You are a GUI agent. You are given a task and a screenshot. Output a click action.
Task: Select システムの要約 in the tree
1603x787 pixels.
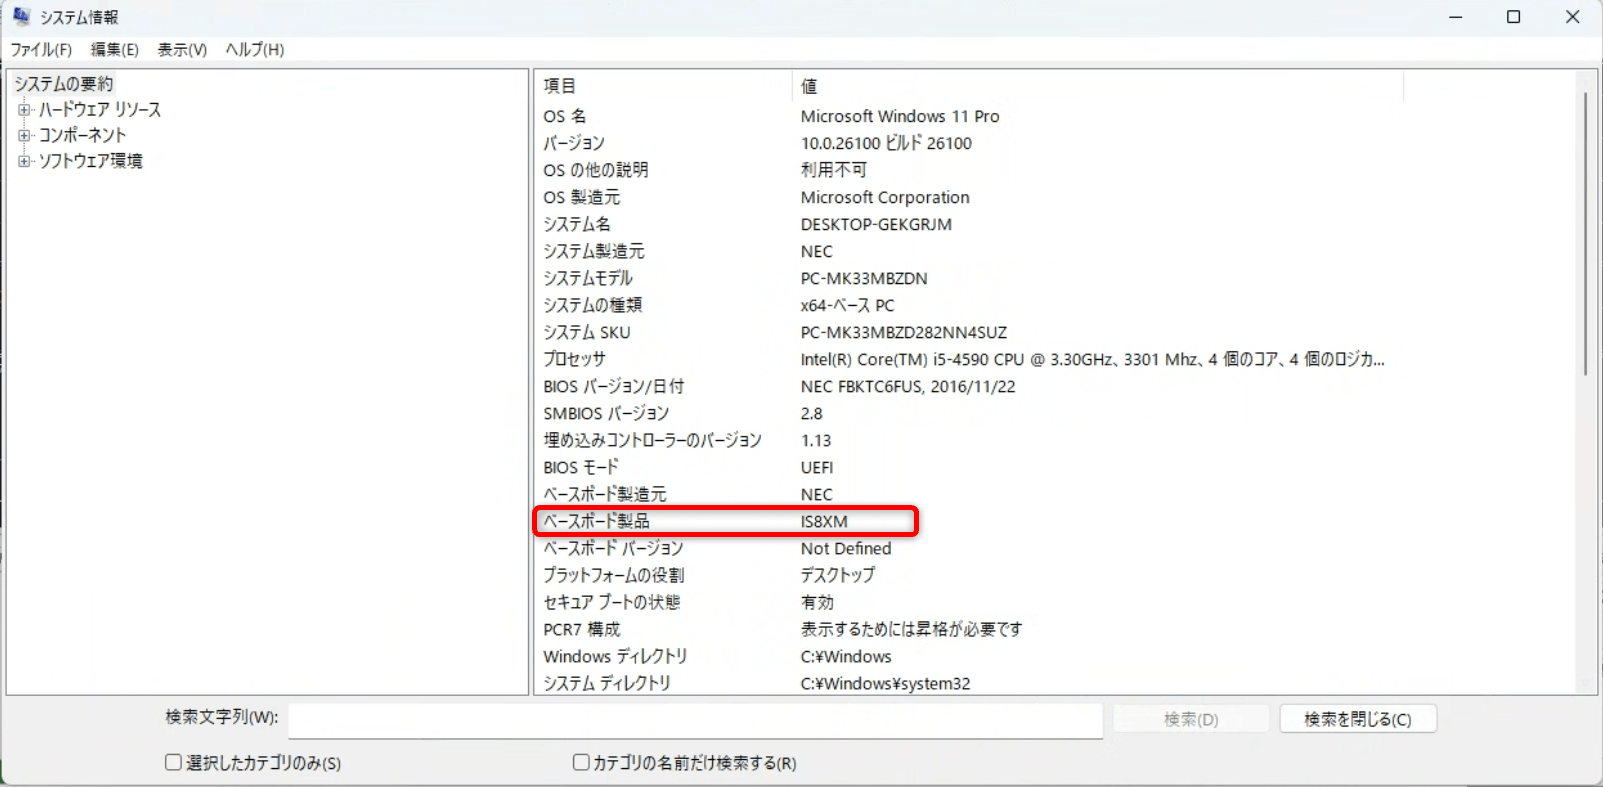(64, 84)
